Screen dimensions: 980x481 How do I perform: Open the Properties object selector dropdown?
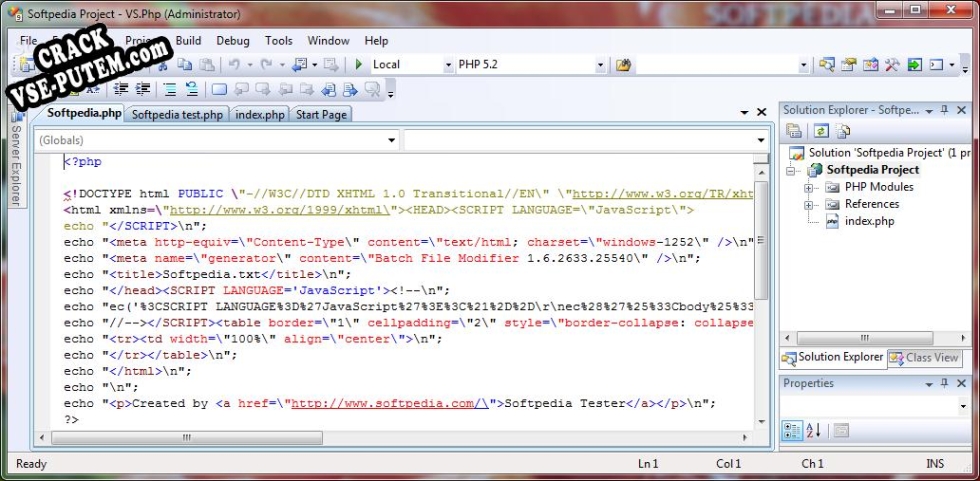(962, 407)
